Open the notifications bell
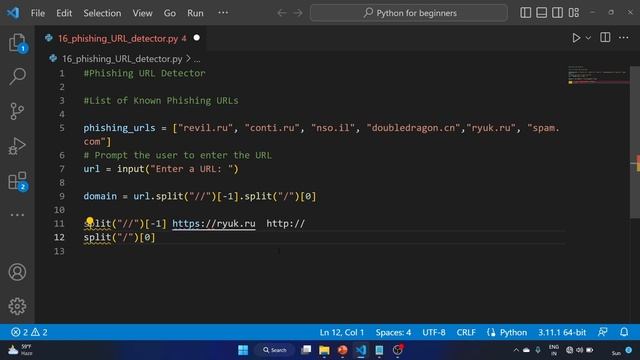 coord(624,332)
